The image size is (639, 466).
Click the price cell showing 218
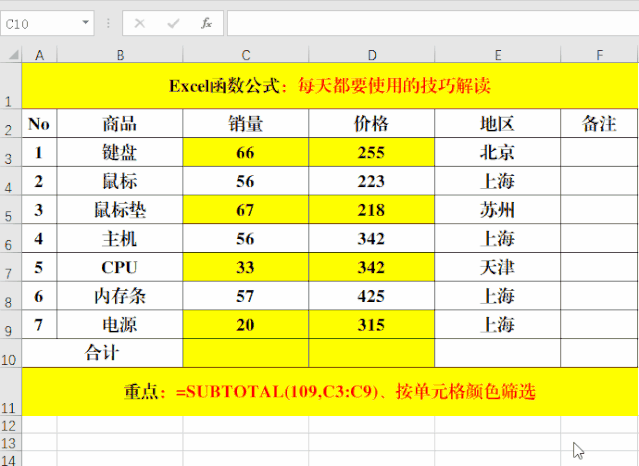click(x=372, y=210)
